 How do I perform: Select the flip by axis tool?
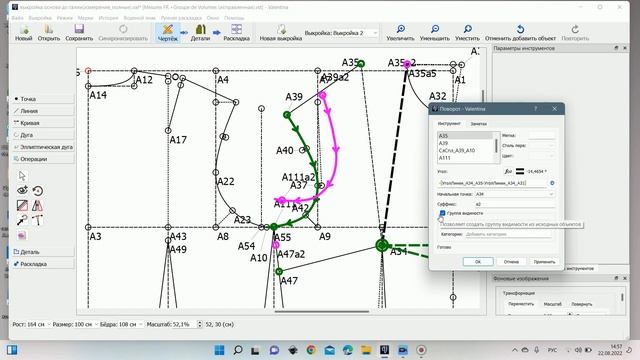pyautogui.click(x=38, y=205)
